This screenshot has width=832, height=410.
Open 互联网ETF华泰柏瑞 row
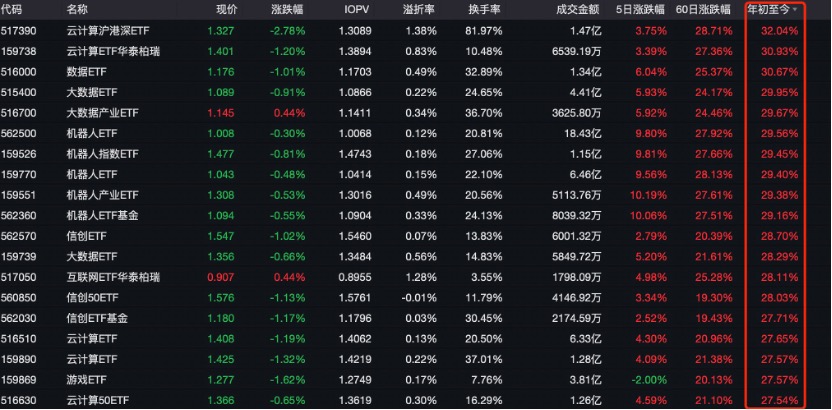[416, 277]
